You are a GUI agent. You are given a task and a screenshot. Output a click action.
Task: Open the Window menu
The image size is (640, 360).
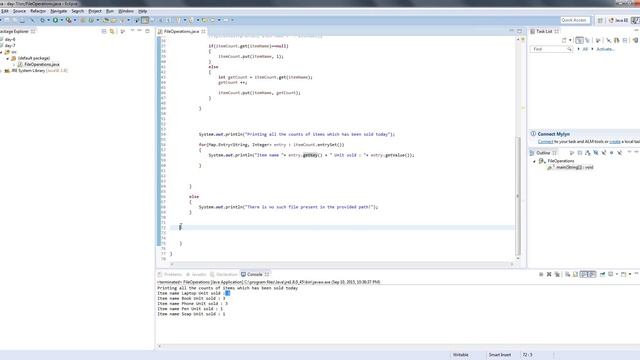[x=126, y=11]
